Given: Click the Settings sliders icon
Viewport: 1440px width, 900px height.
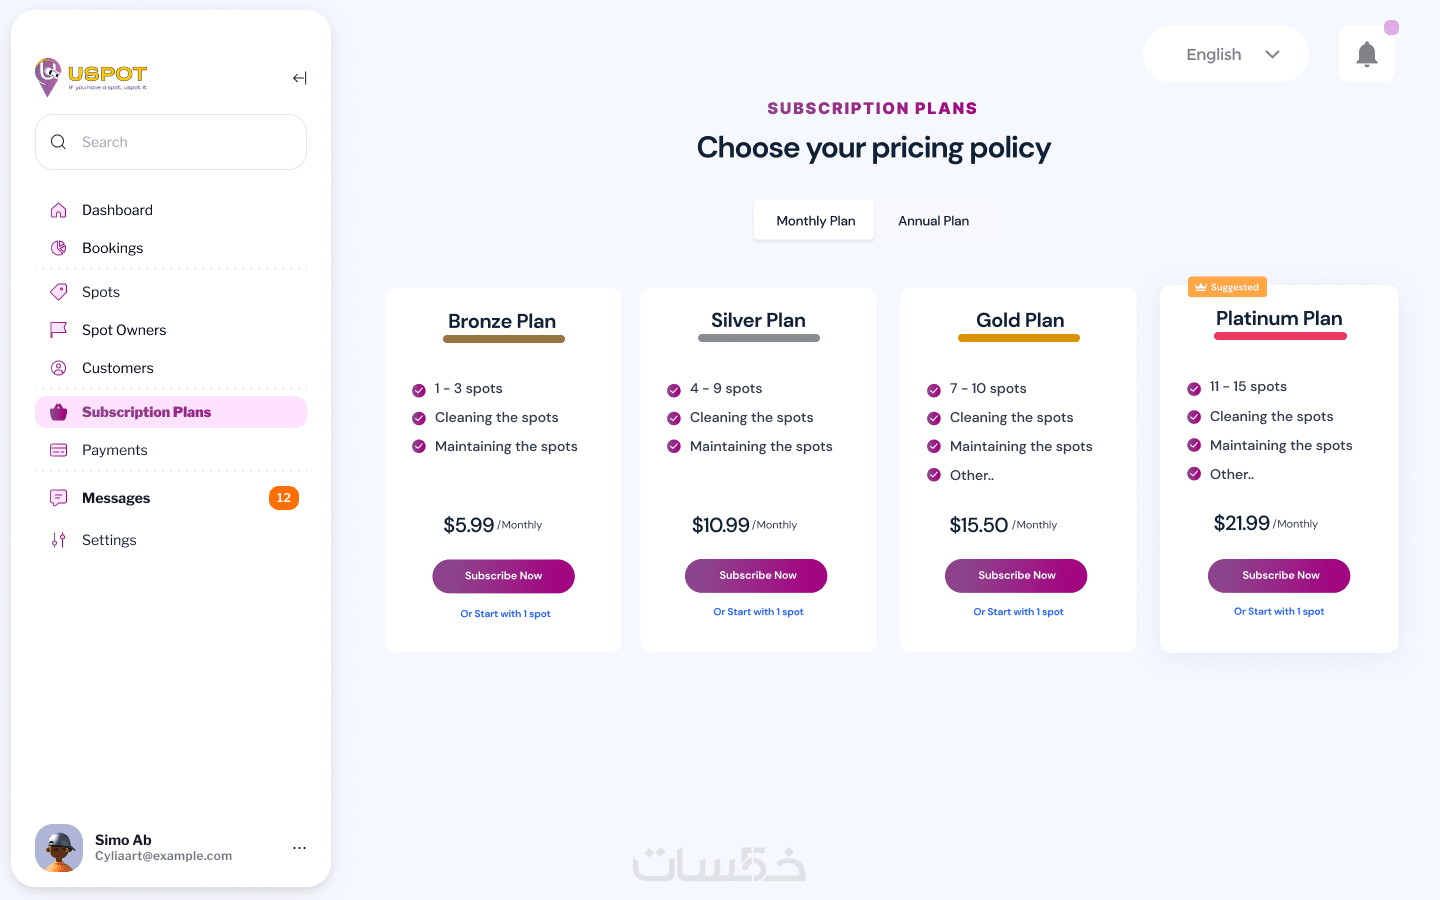Looking at the screenshot, I should point(59,540).
